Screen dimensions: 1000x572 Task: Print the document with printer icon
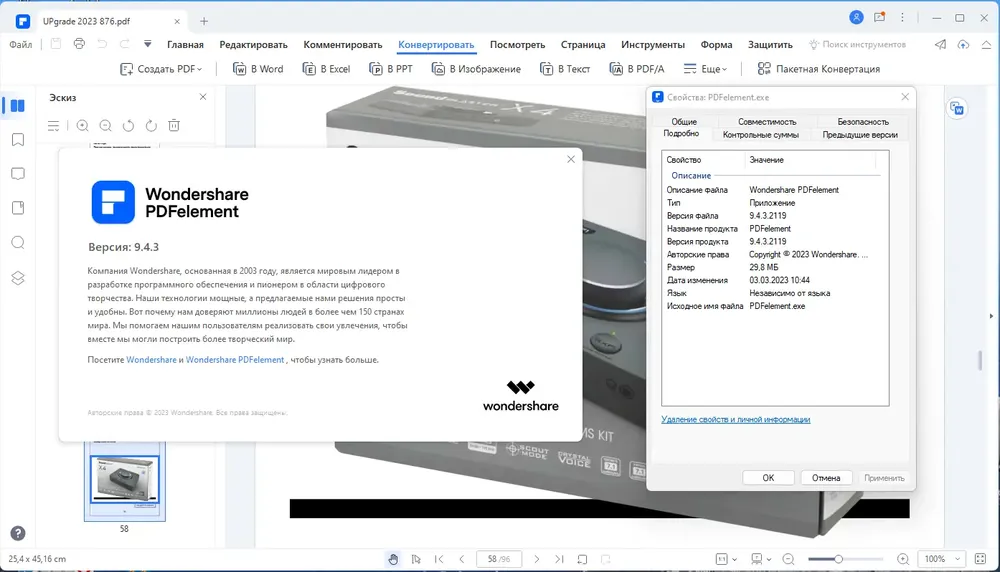click(79, 44)
